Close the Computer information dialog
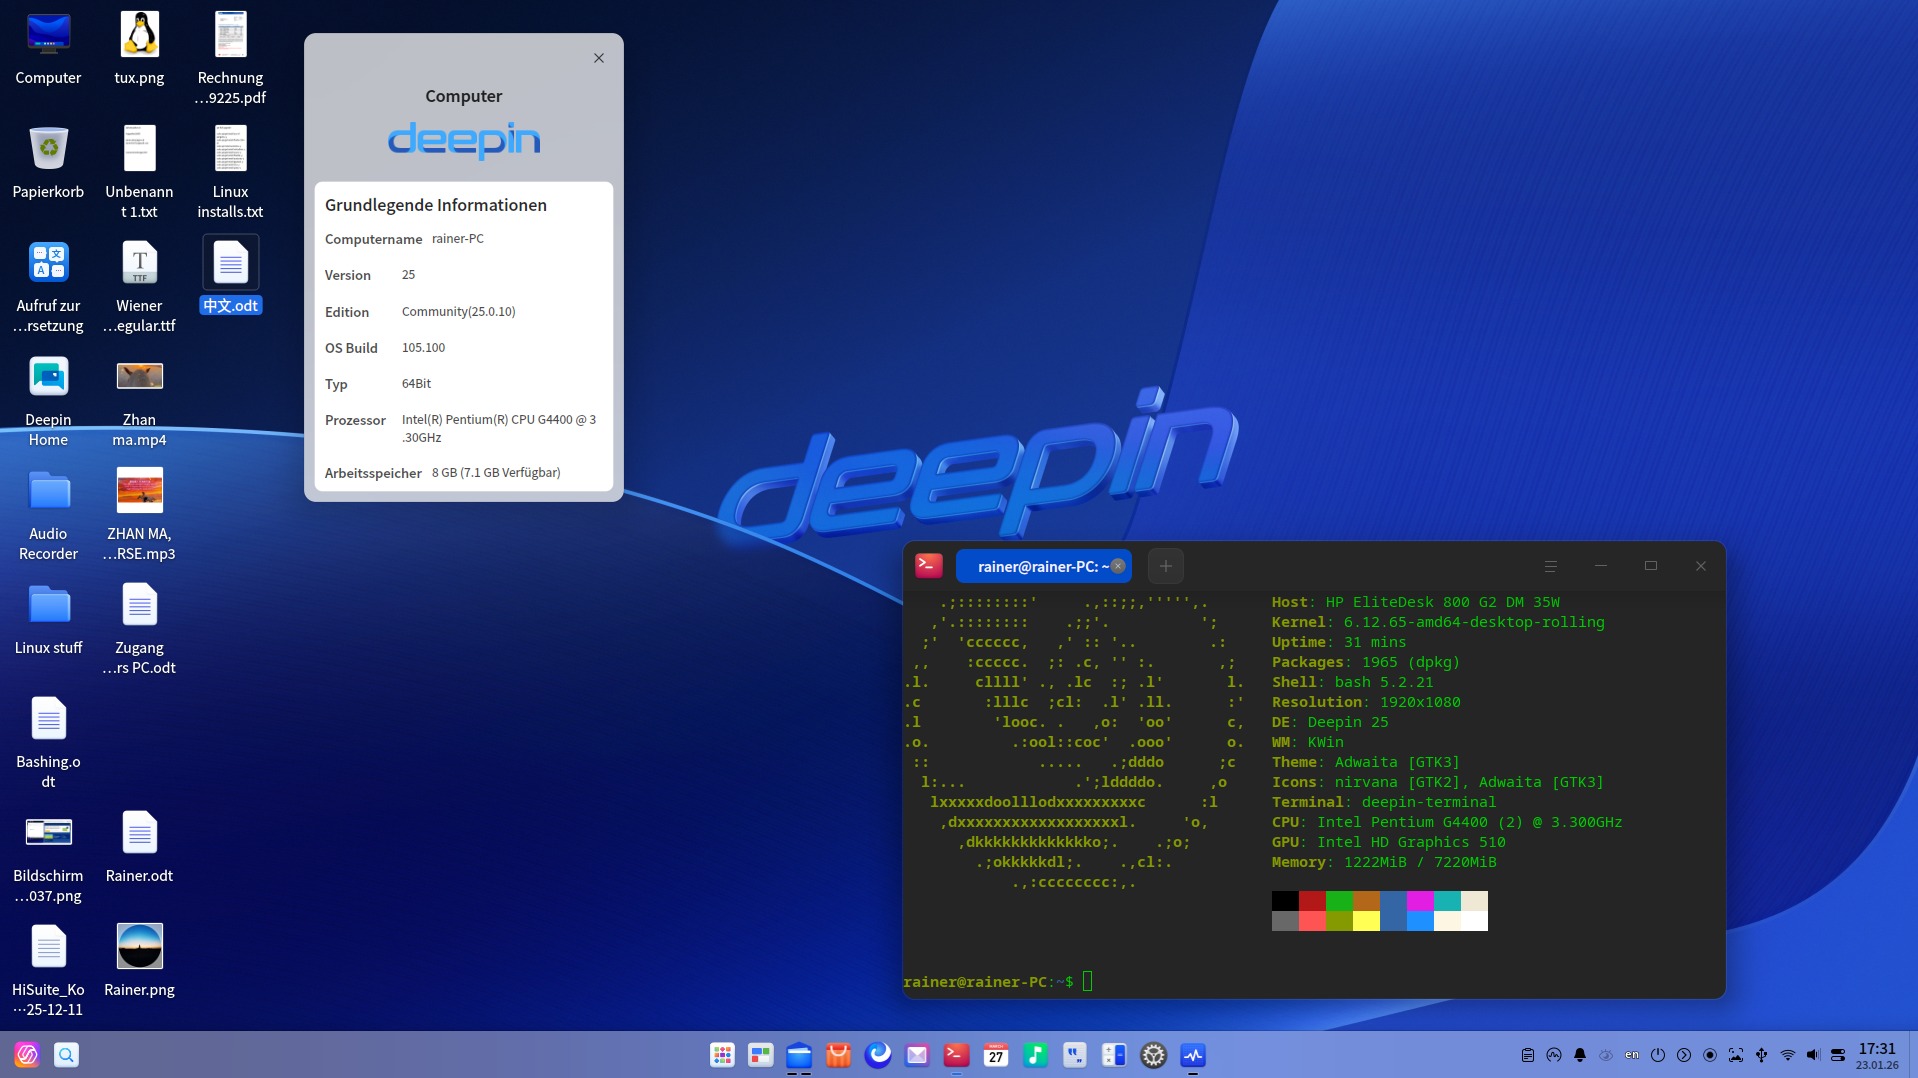Viewport: 1918px width, 1078px height. pyautogui.click(x=599, y=58)
